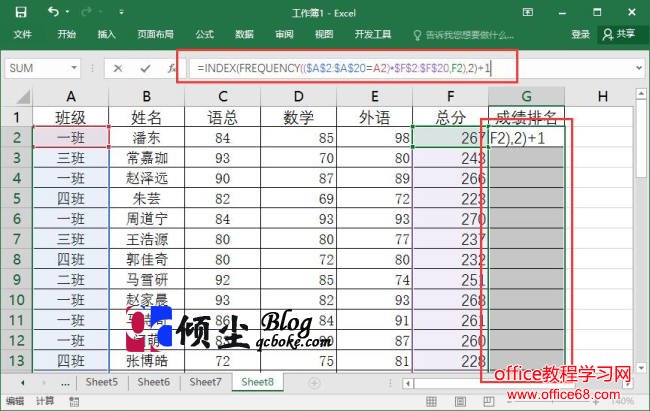Screen dimensions: 650x411
Task: Switch to the 开发工具 ribbon tab
Action: coord(373,34)
